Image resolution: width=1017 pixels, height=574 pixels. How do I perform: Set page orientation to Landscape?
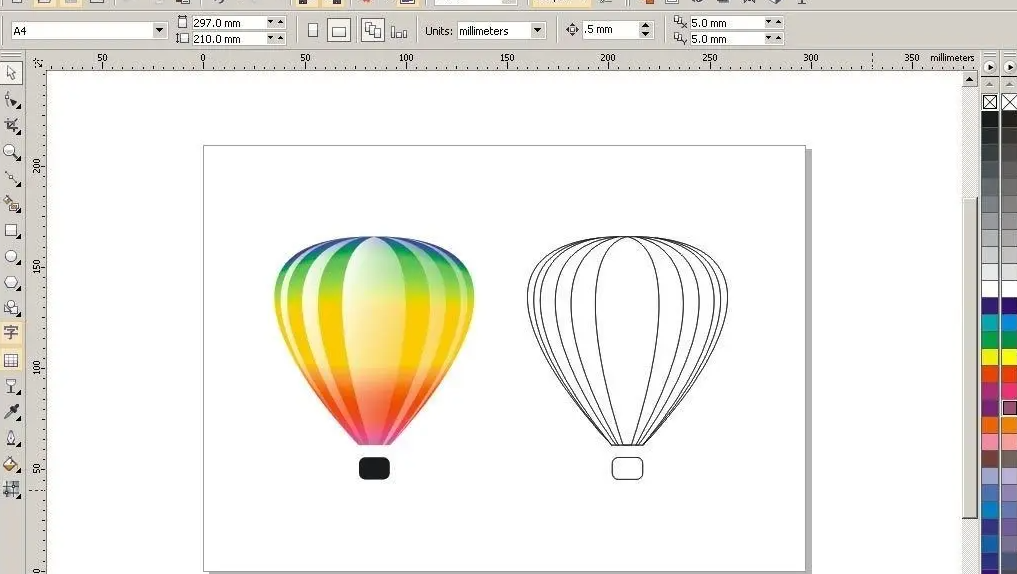coord(339,30)
